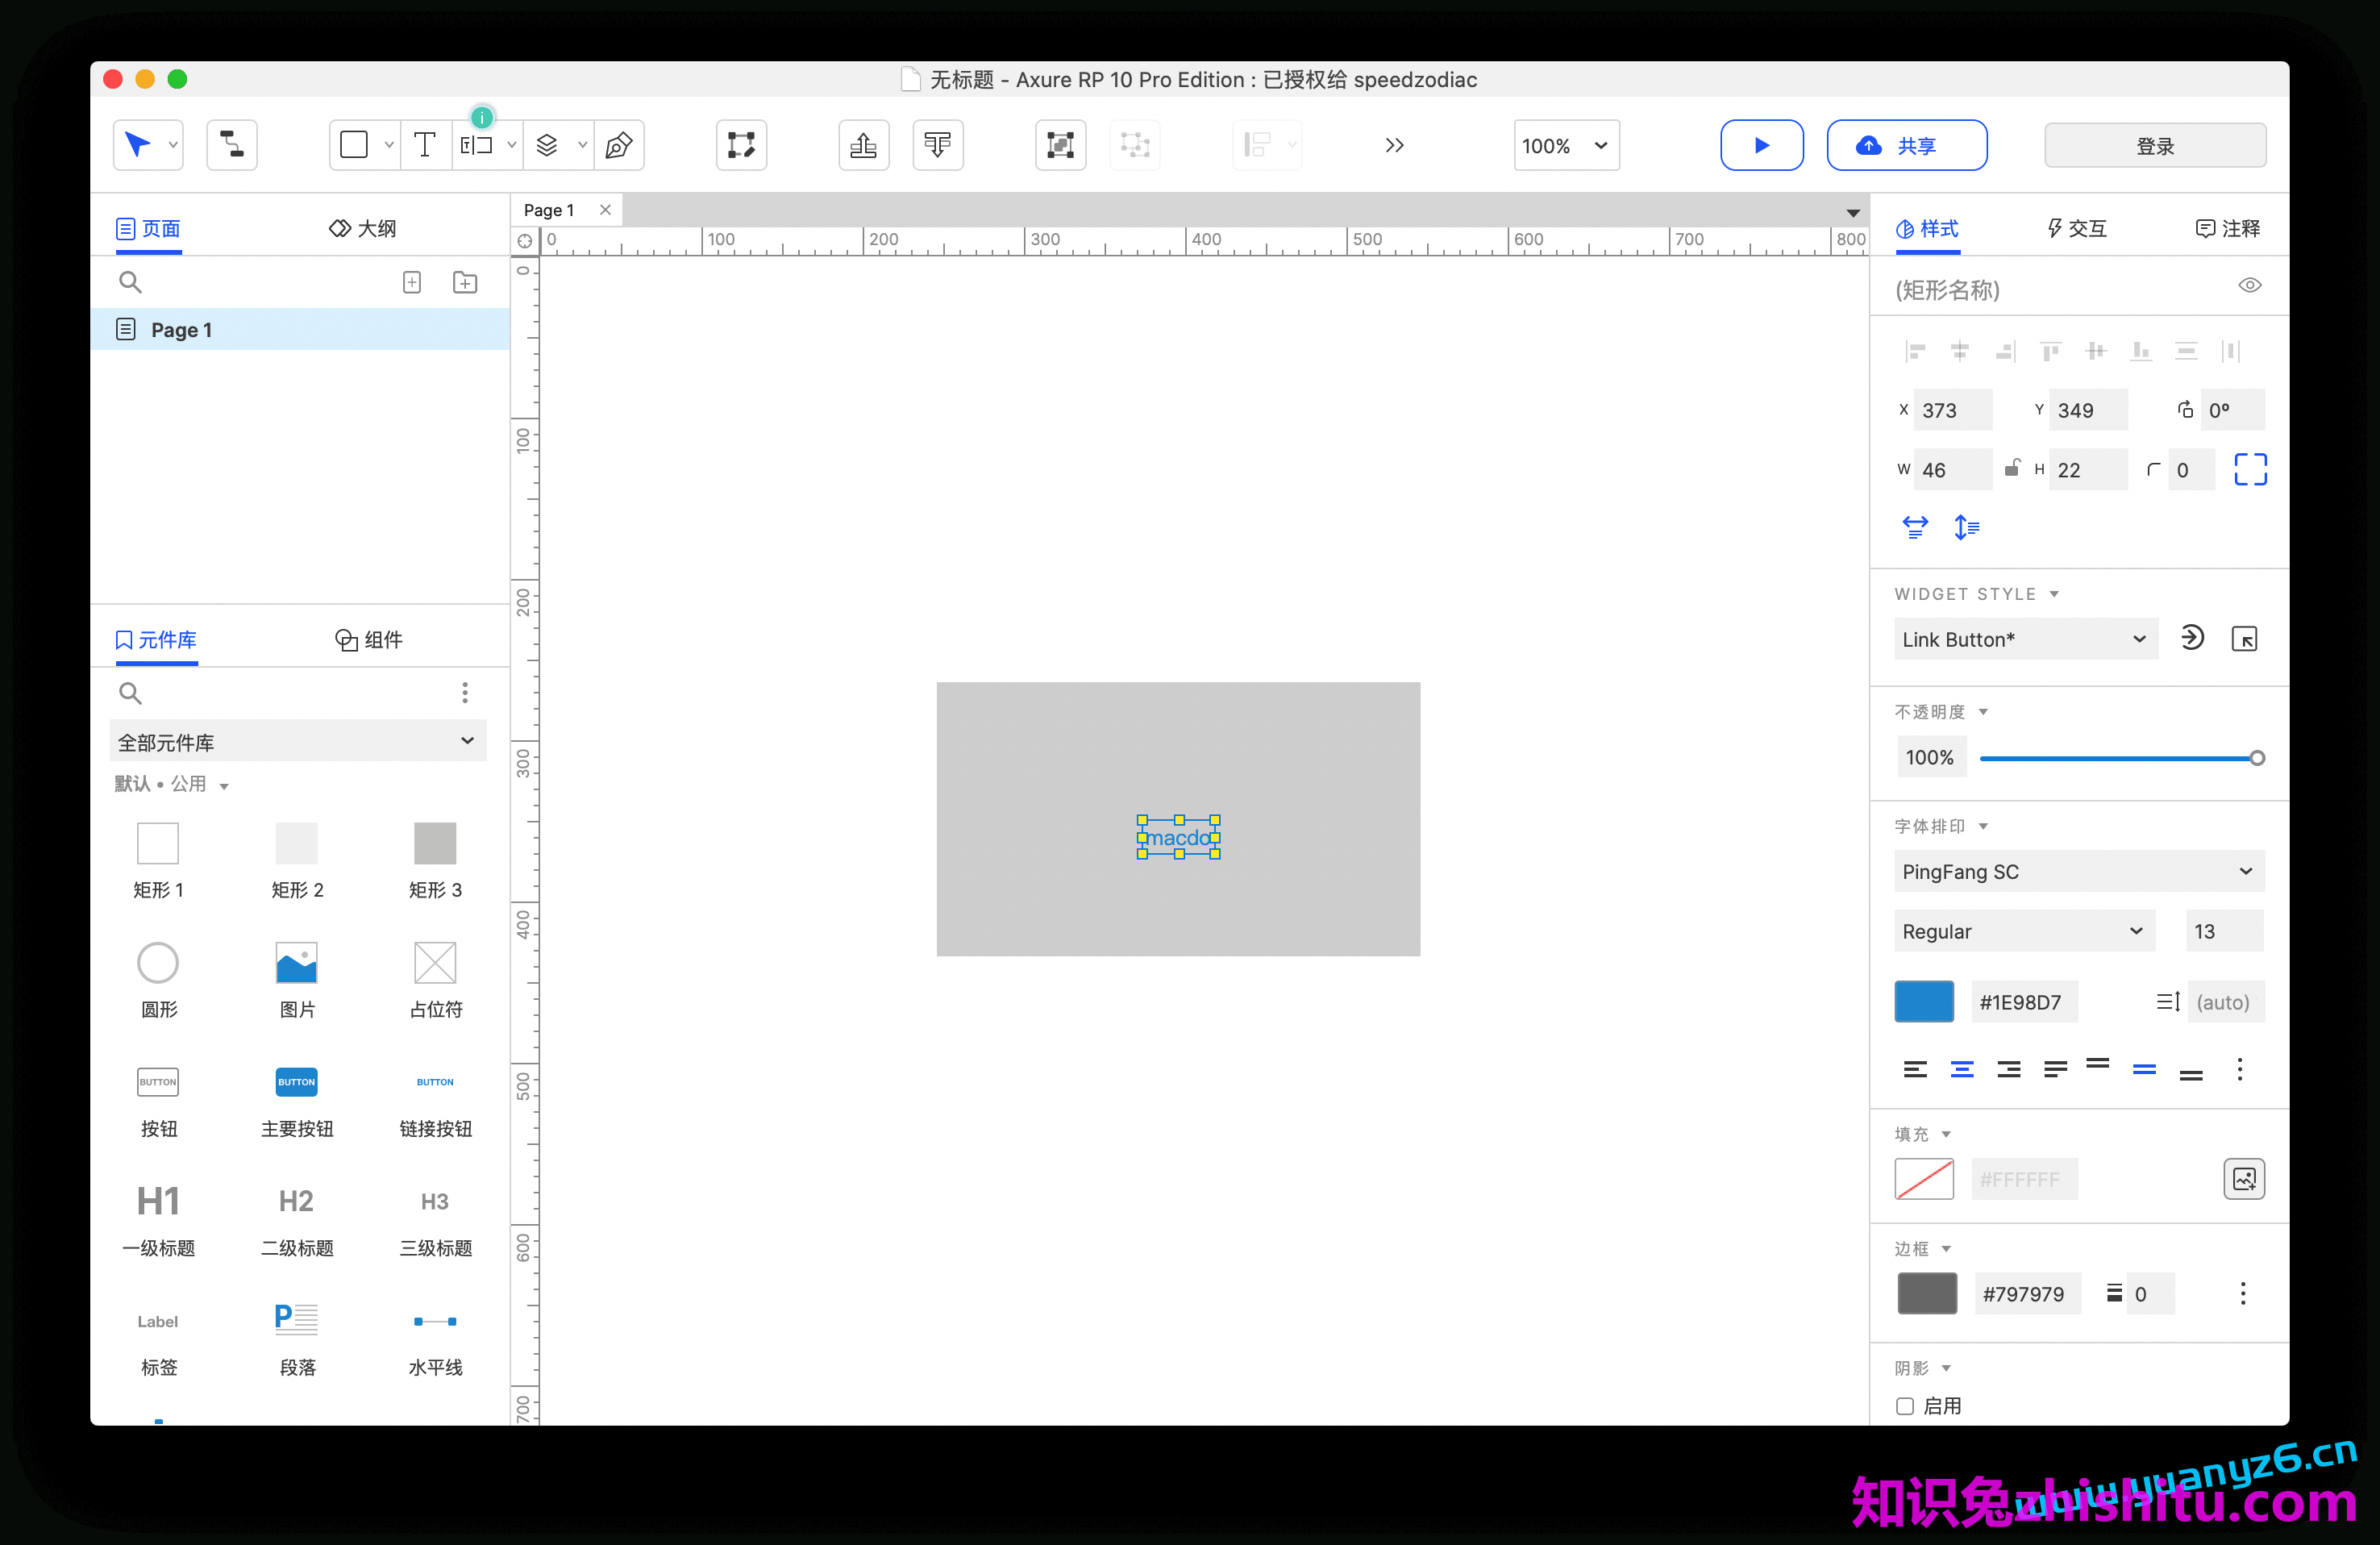Viewport: 2380px width, 1545px height.
Task: Click the 登录 login button
Action: coord(2155,146)
